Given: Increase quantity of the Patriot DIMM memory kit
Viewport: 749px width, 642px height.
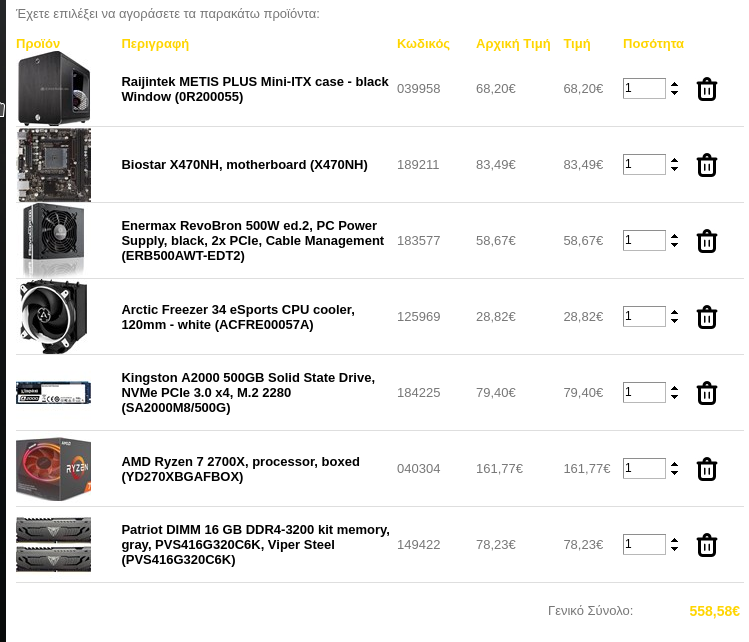Looking at the screenshot, I should (x=674, y=540).
